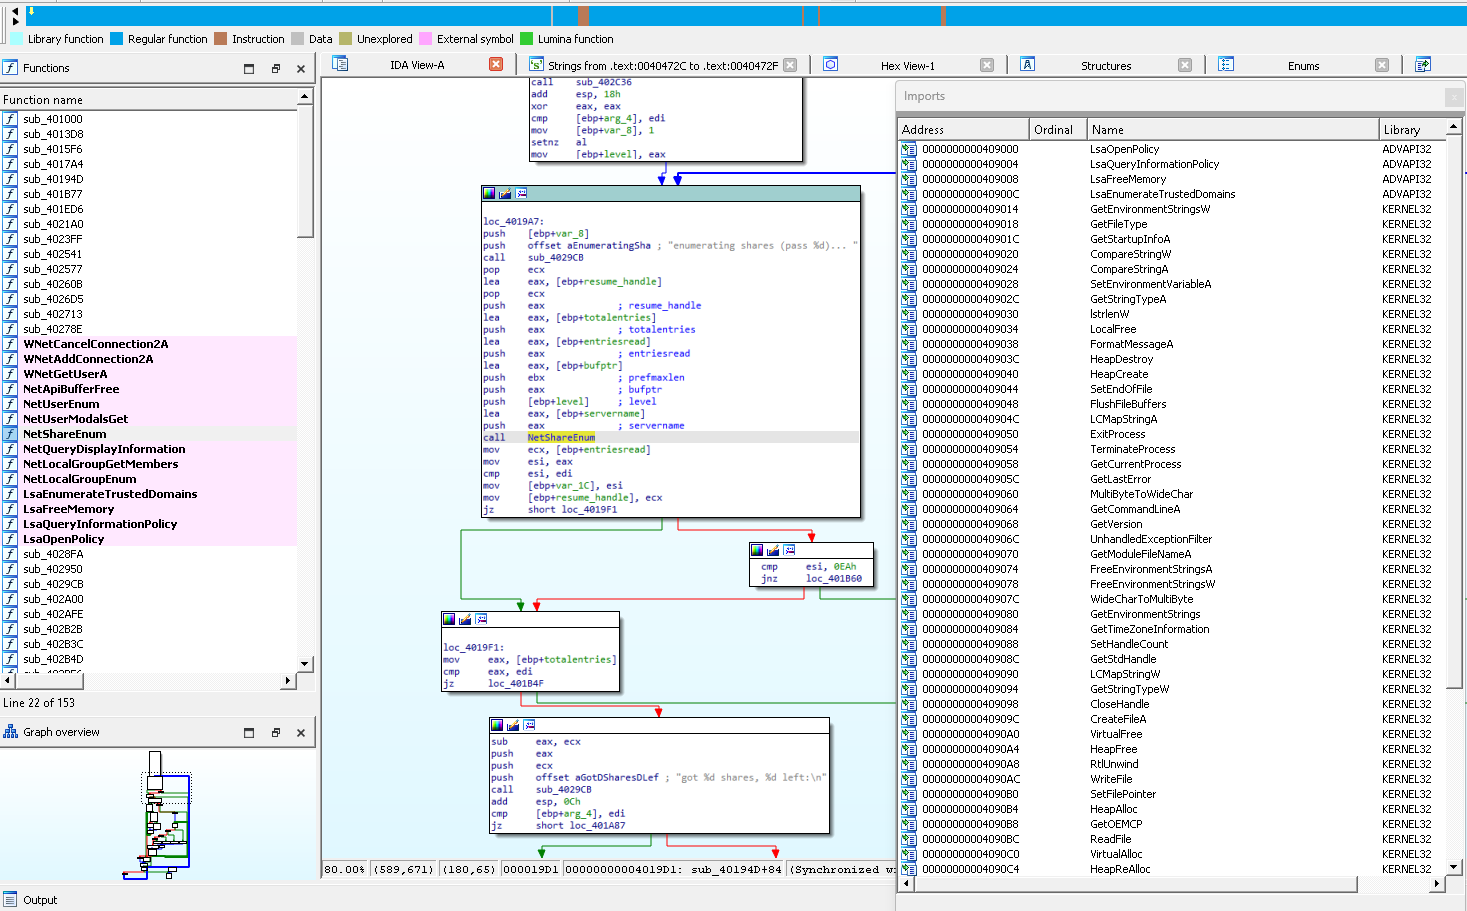Screen dimensions: 1467x911
Task: Click the Library function legend color swatch
Action: [x=16, y=39]
